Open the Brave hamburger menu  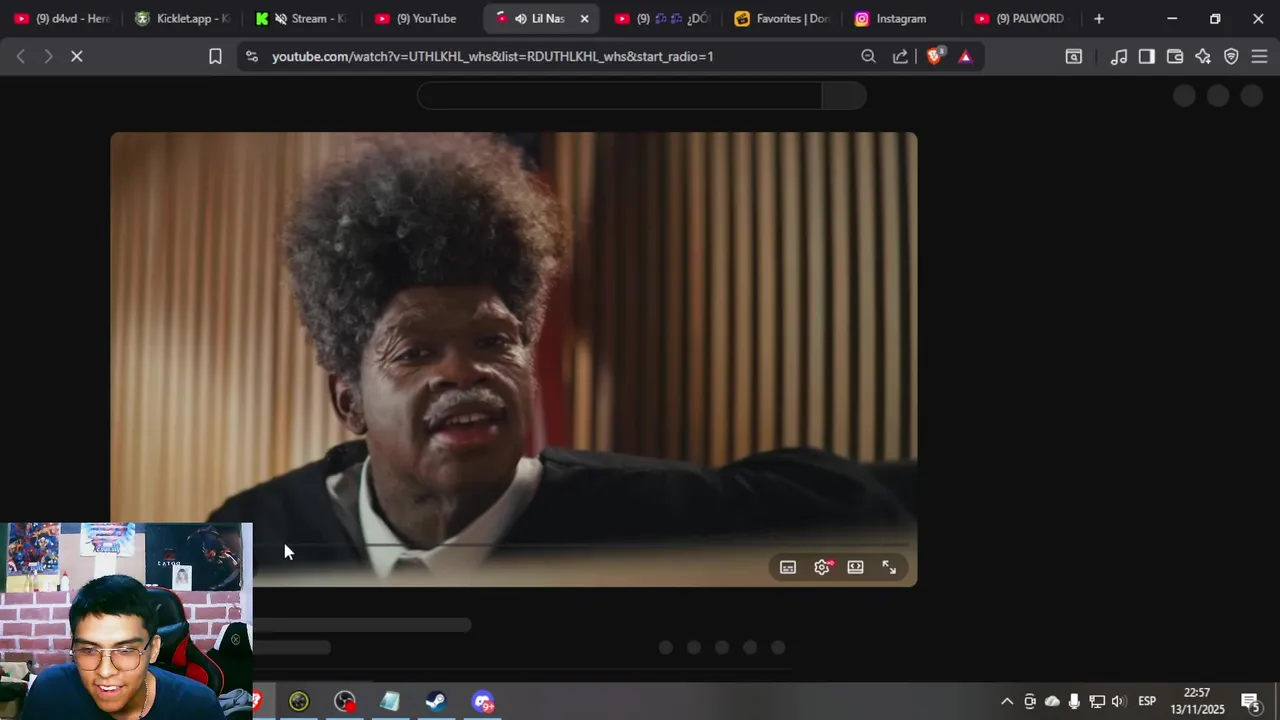[x=1259, y=57]
